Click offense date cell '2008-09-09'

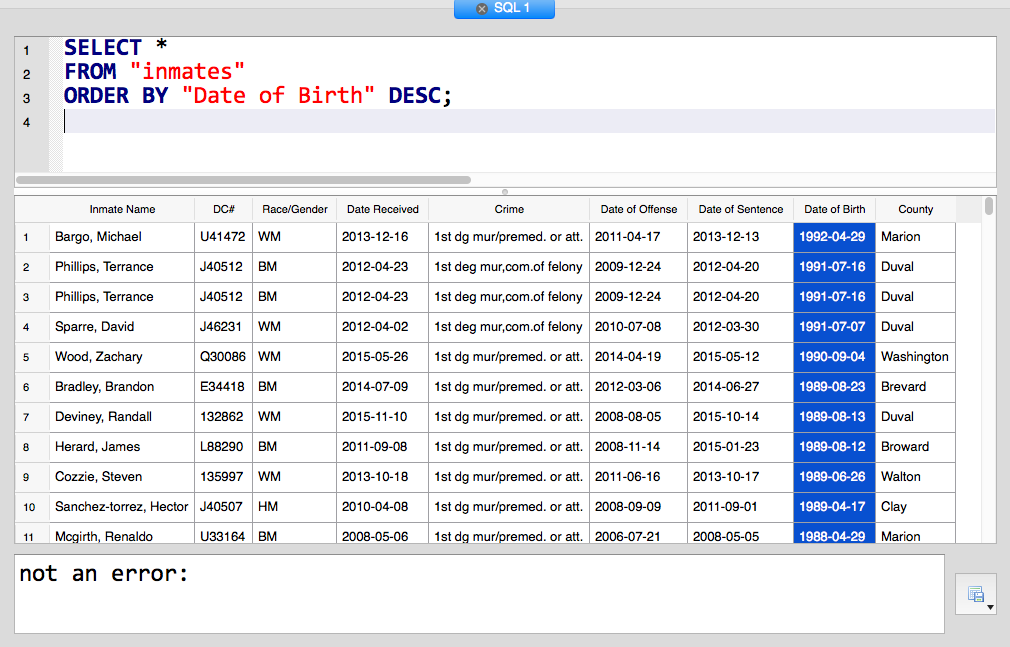click(x=638, y=507)
